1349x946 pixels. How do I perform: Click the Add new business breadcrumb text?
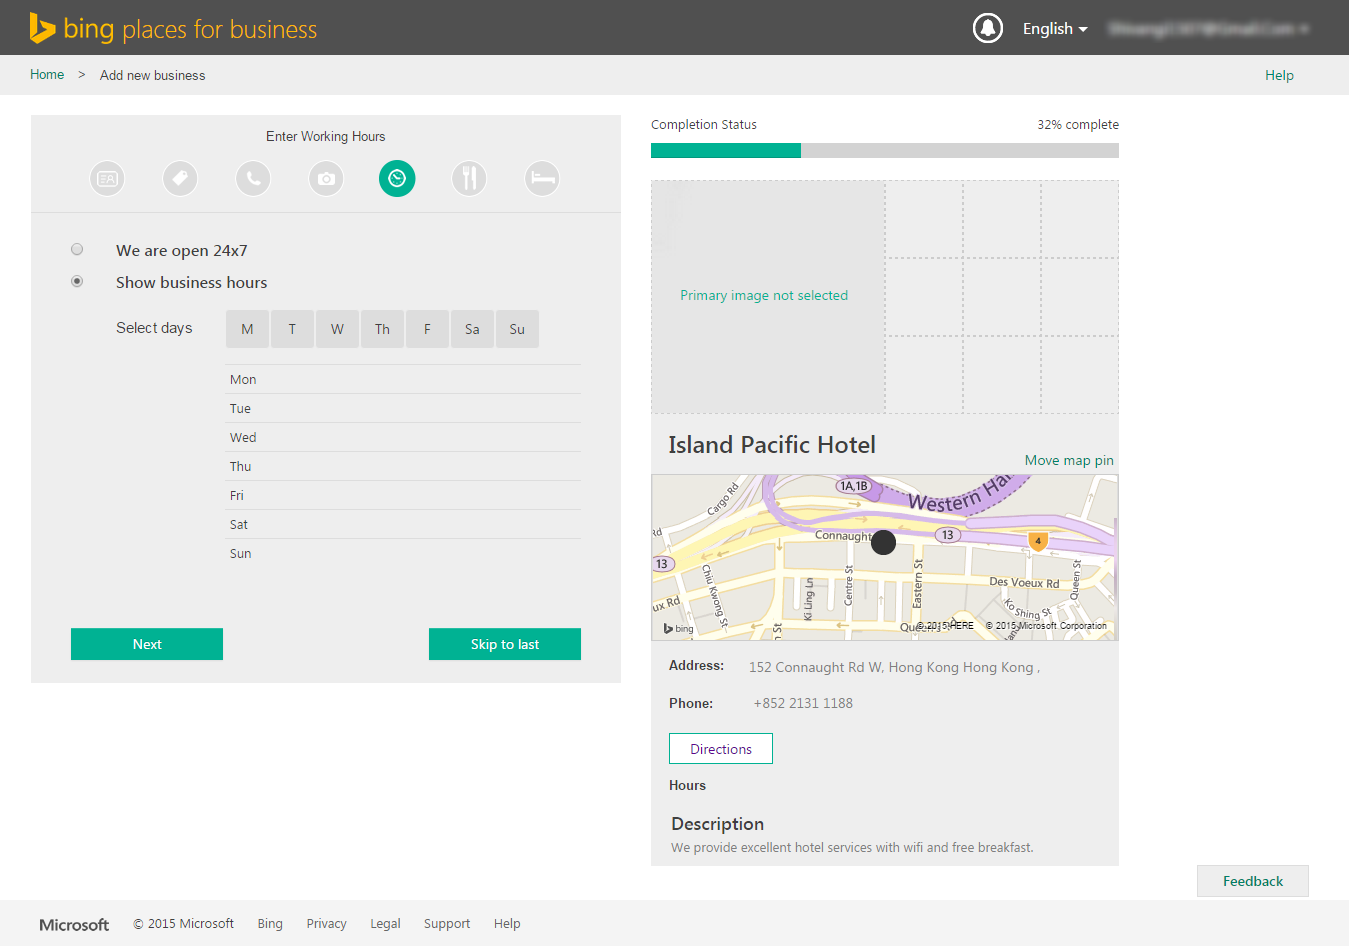point(153,75)
